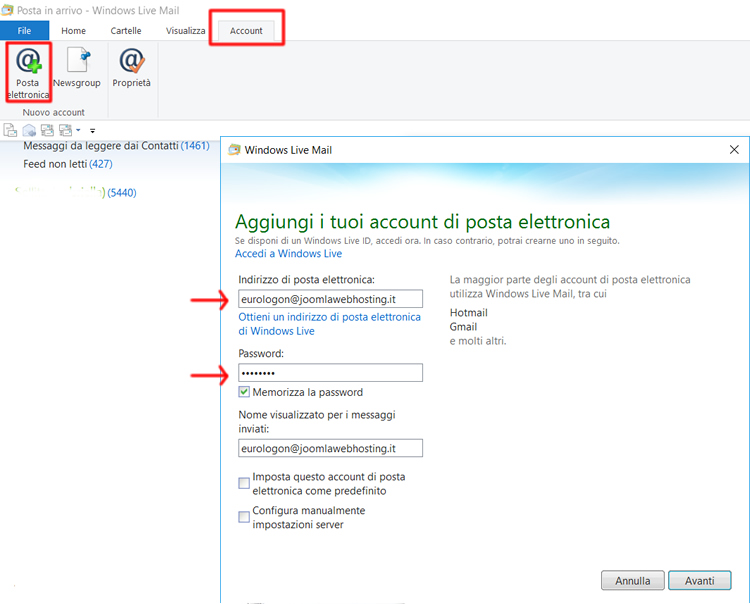Switch to the Home ribbon tab
The image size is (750, 604).
click(73, 30)
